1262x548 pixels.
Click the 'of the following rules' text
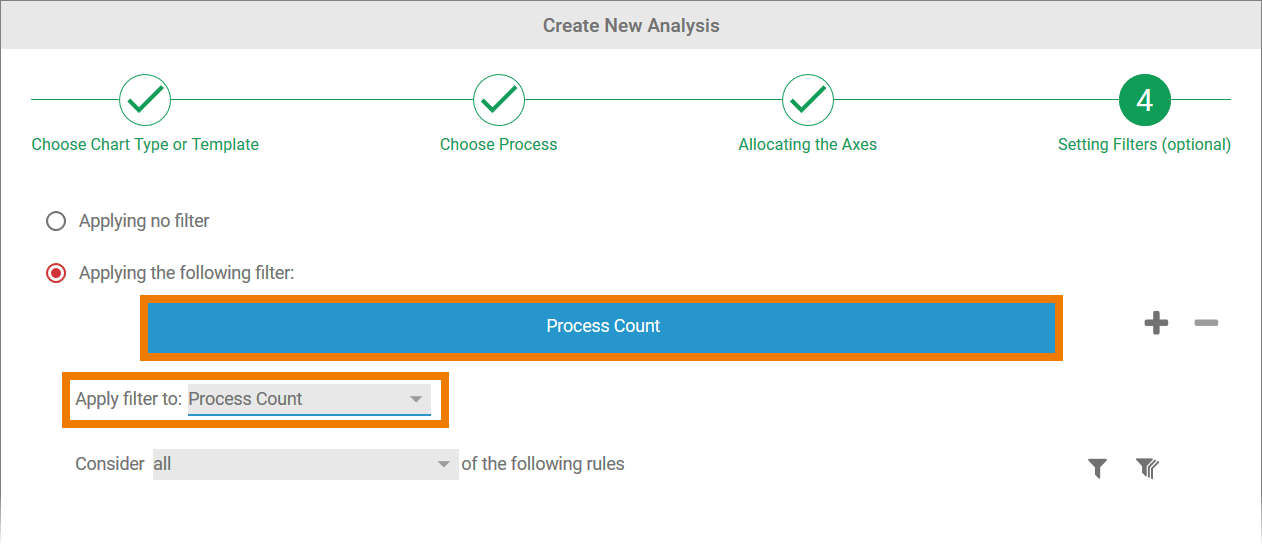(x=543, y=464)
